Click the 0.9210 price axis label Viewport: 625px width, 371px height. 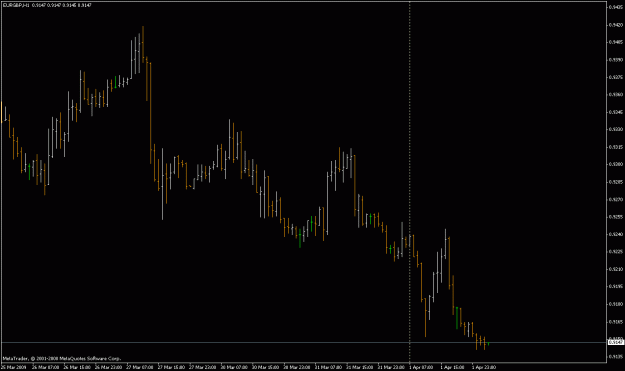(616, 269)
